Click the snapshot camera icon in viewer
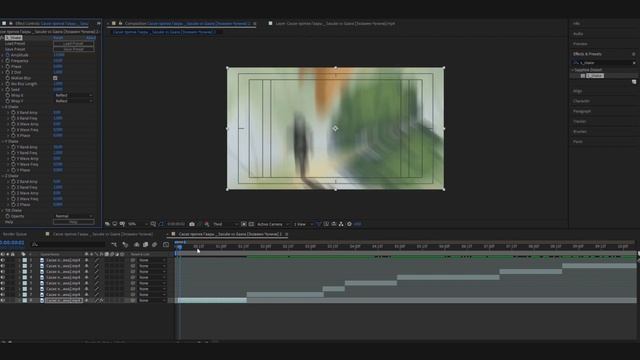640x360 pixels. point(192,224)
